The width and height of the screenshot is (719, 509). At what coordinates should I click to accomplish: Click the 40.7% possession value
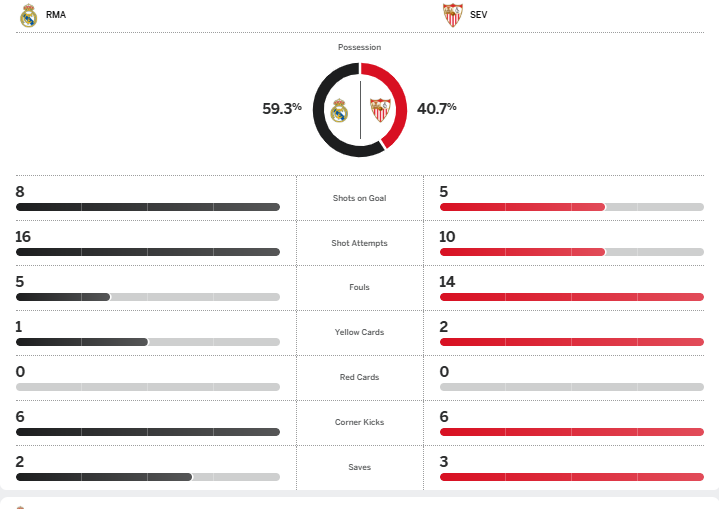click(x=437, y=109)
